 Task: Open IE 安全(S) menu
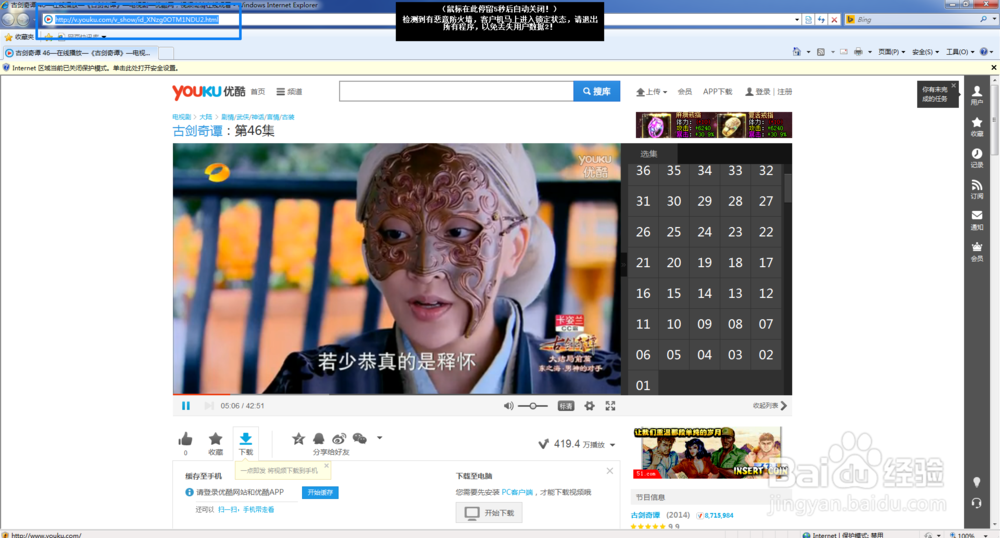(925, 52)
